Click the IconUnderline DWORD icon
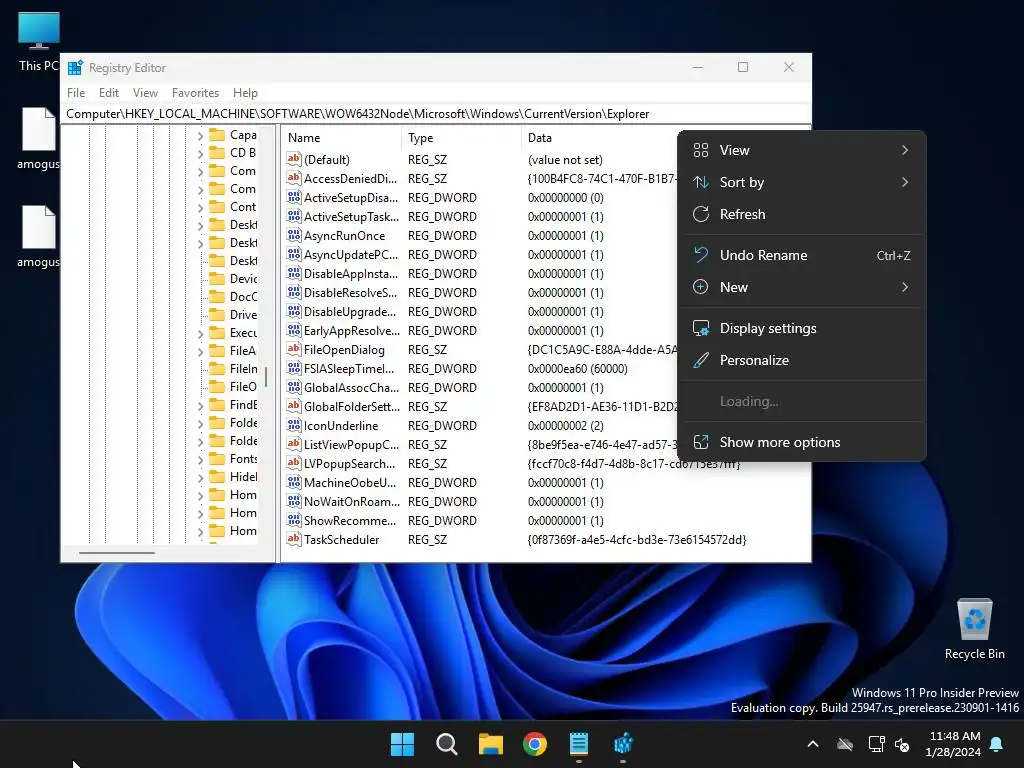This screenshot has width=1024, height=768. point(294,425)
